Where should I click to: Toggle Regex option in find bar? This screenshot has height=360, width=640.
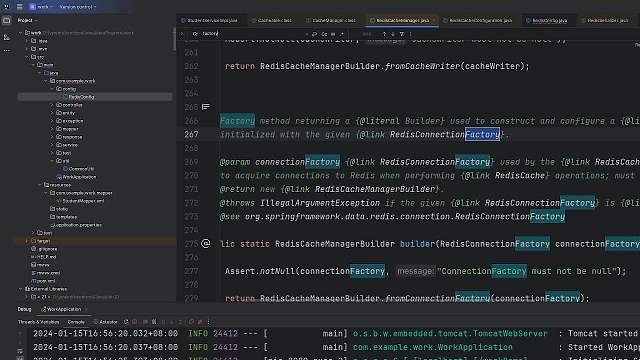click(342, 34)
